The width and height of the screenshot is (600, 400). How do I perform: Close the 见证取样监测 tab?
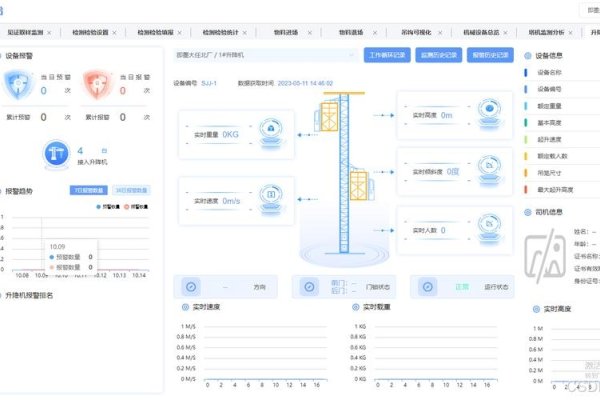pos(49,33)
